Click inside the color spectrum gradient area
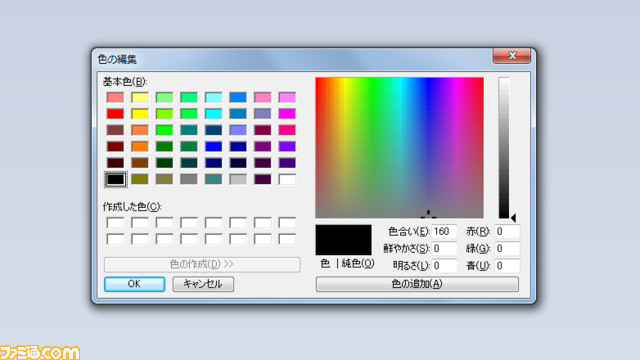This screenshot has width=640, height=360. tap(399, 147)
